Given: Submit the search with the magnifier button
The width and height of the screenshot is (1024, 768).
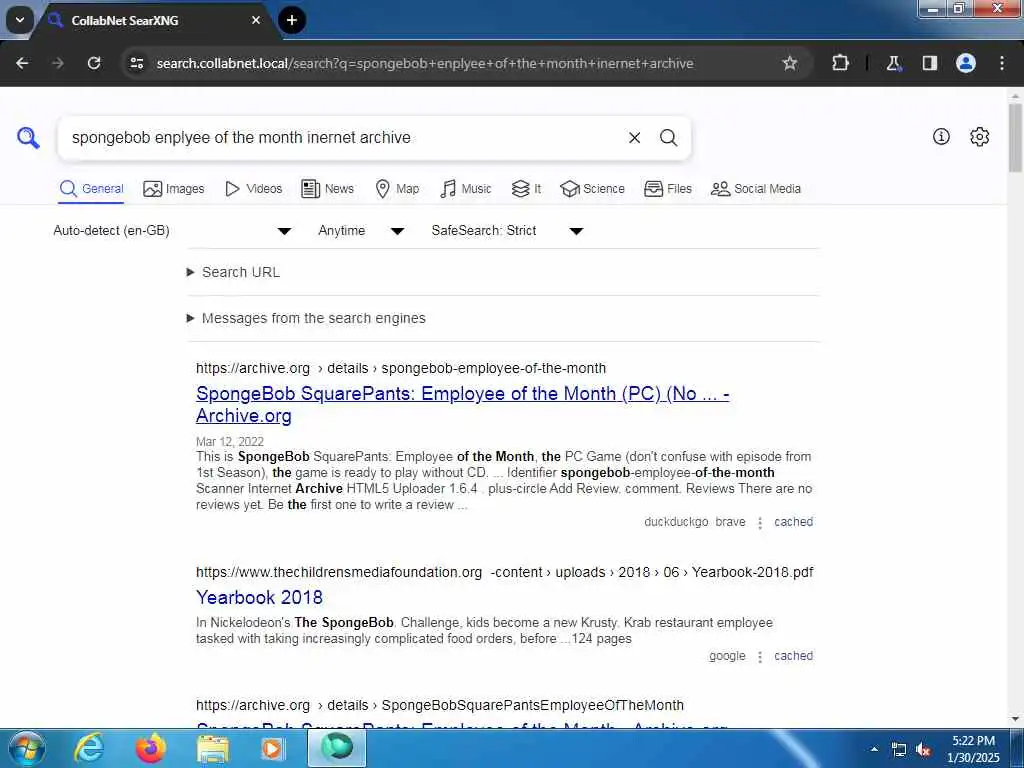Looking at the screenshot, I should point(668,138).
